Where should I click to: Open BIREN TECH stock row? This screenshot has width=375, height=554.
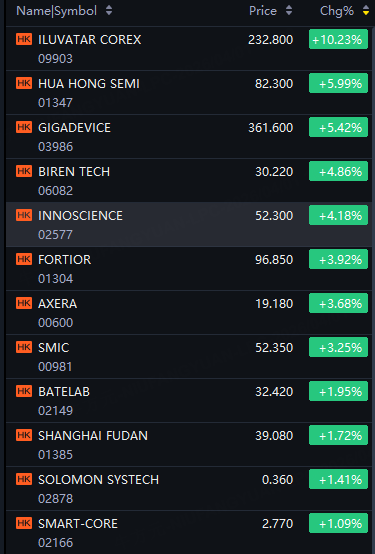coord(188,181)
